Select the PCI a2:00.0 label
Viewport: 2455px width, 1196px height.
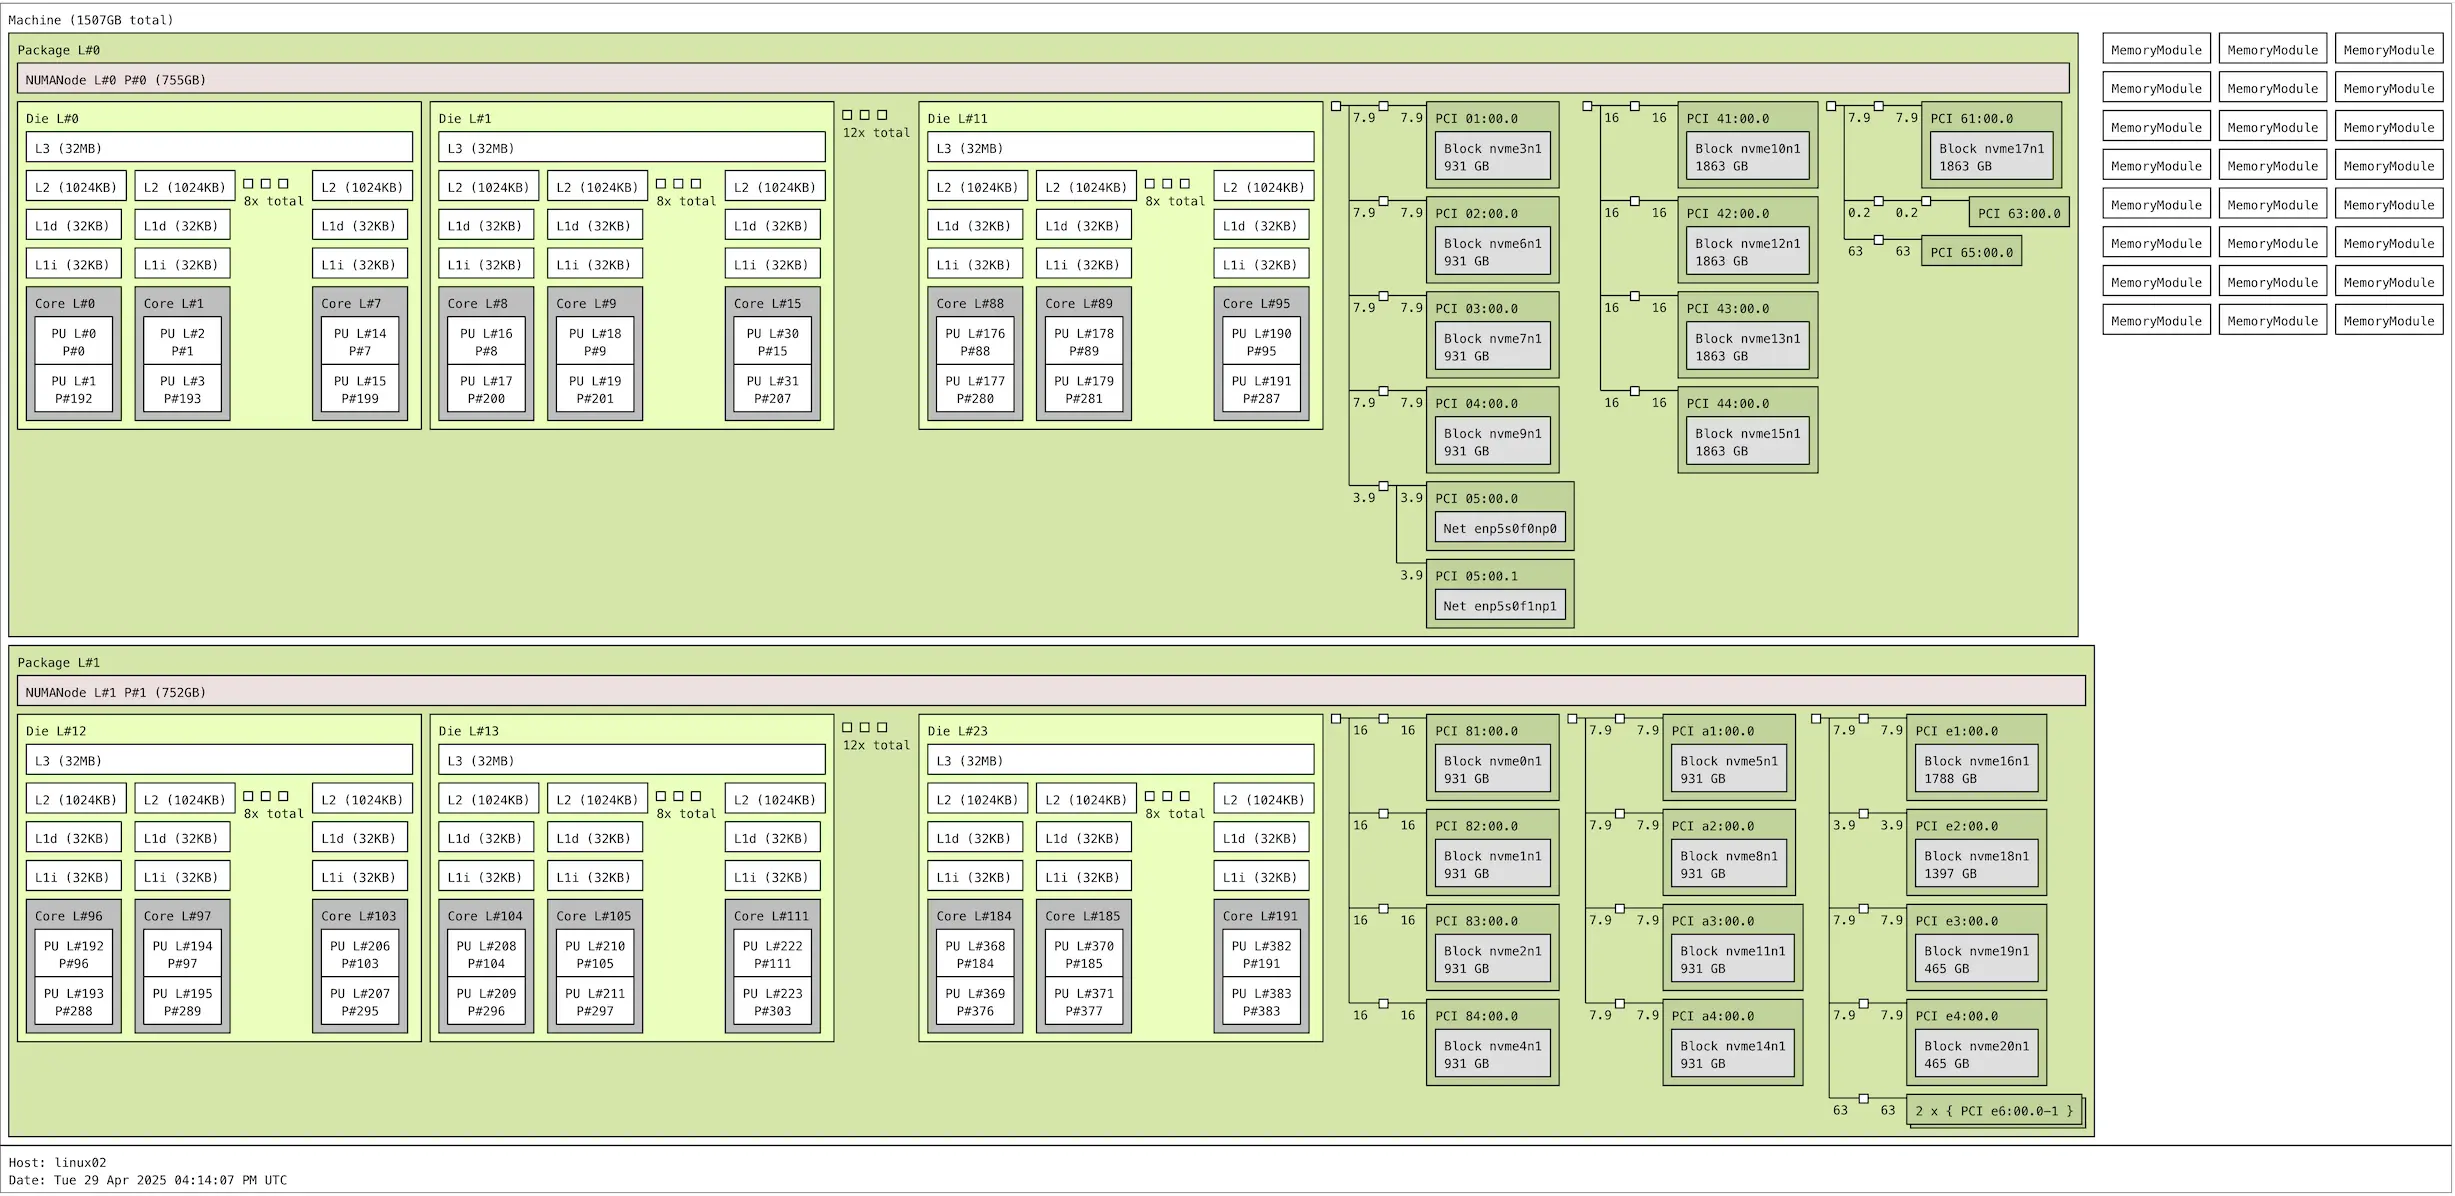coord(1712,826)
